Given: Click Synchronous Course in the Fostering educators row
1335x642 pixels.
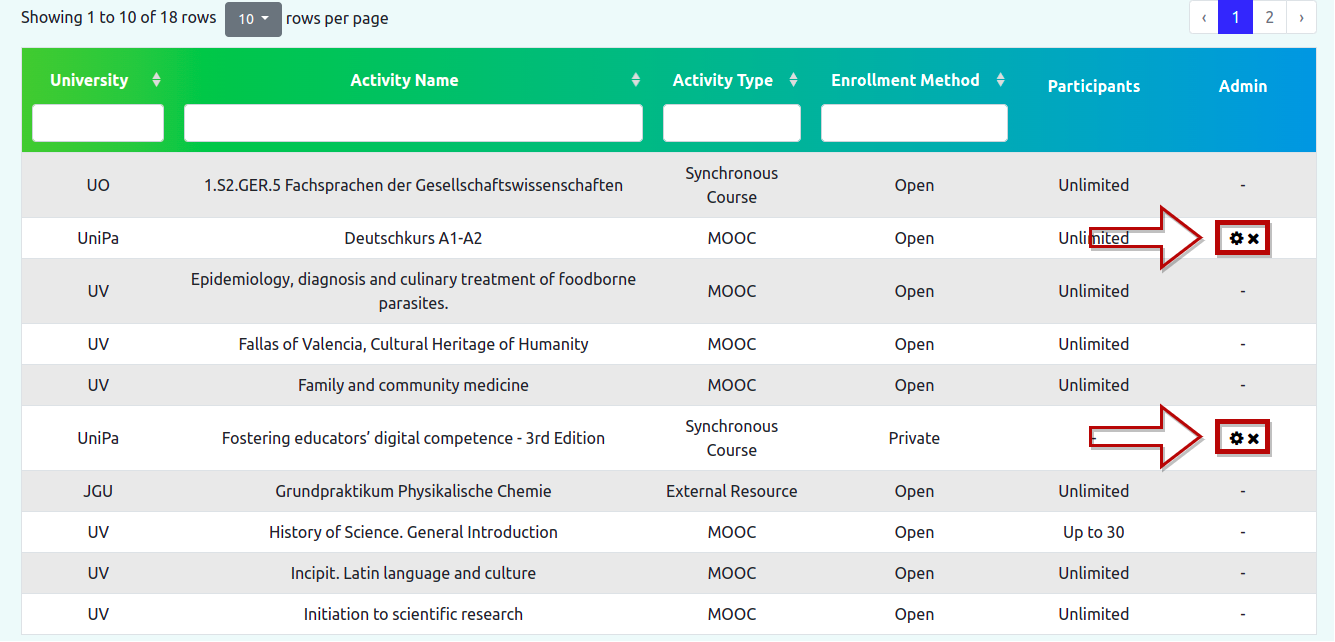Looking at the screenshot, I should pos(732,438).
